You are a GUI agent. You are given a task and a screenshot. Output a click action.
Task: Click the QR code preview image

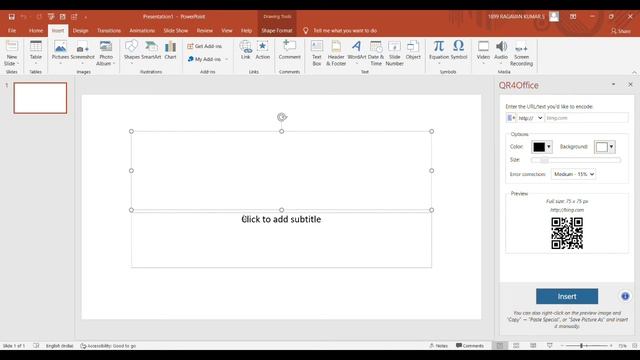567,233
